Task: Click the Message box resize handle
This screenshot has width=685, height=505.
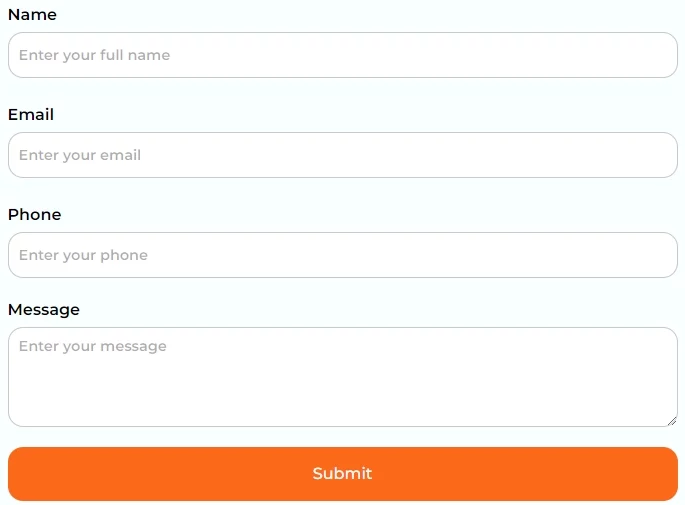Action: 672,421
